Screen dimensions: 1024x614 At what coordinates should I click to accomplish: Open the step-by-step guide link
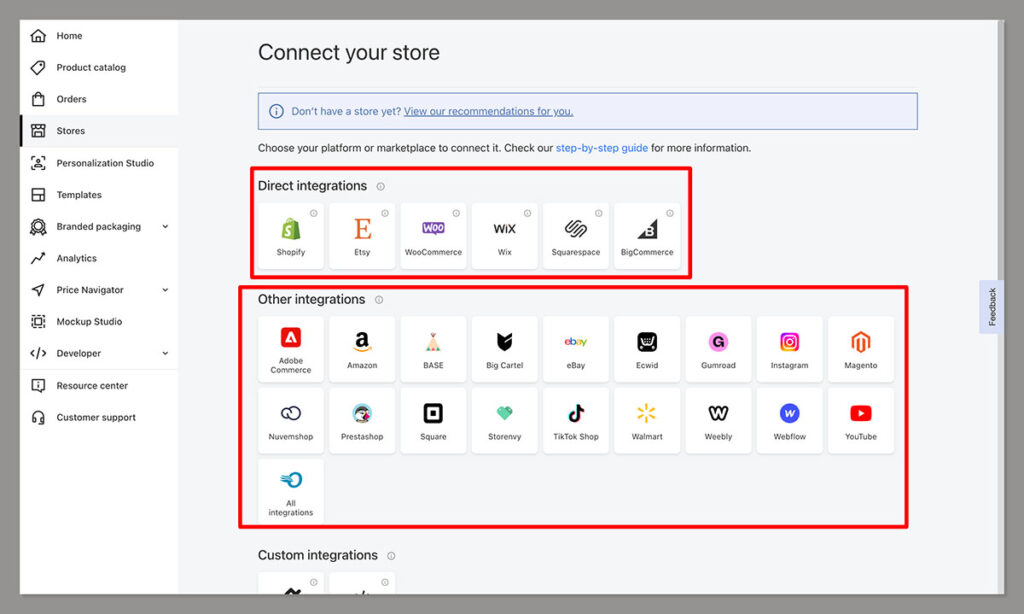[x=601, y=148]
